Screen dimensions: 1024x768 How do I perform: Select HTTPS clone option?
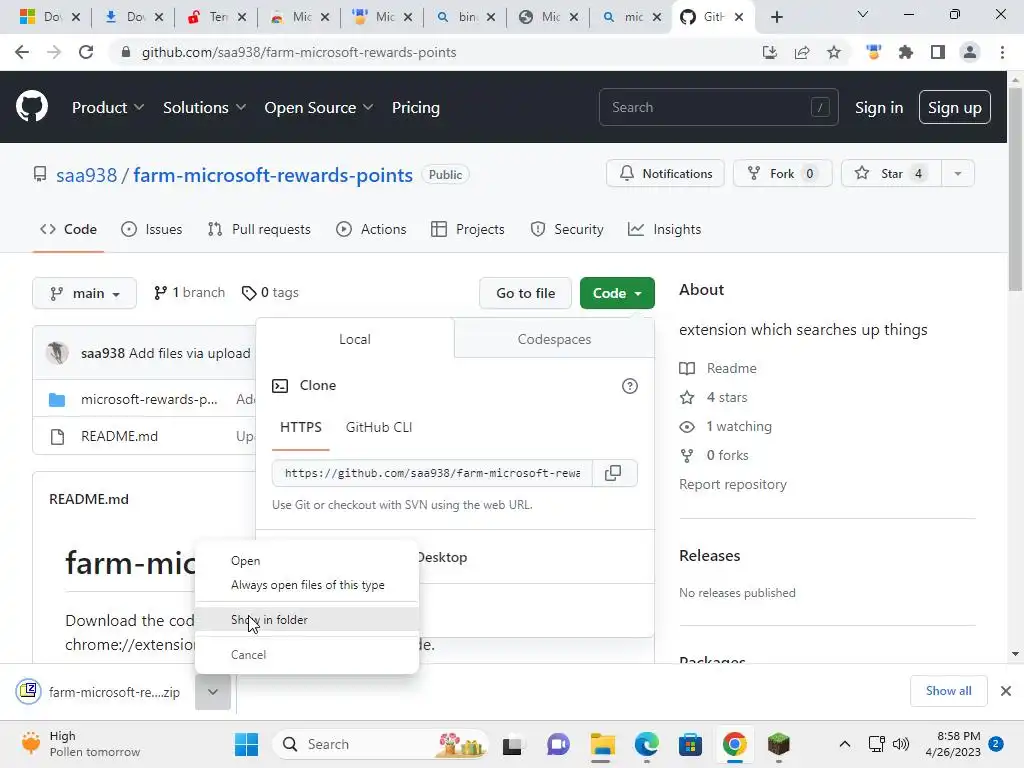coord(300,427)
